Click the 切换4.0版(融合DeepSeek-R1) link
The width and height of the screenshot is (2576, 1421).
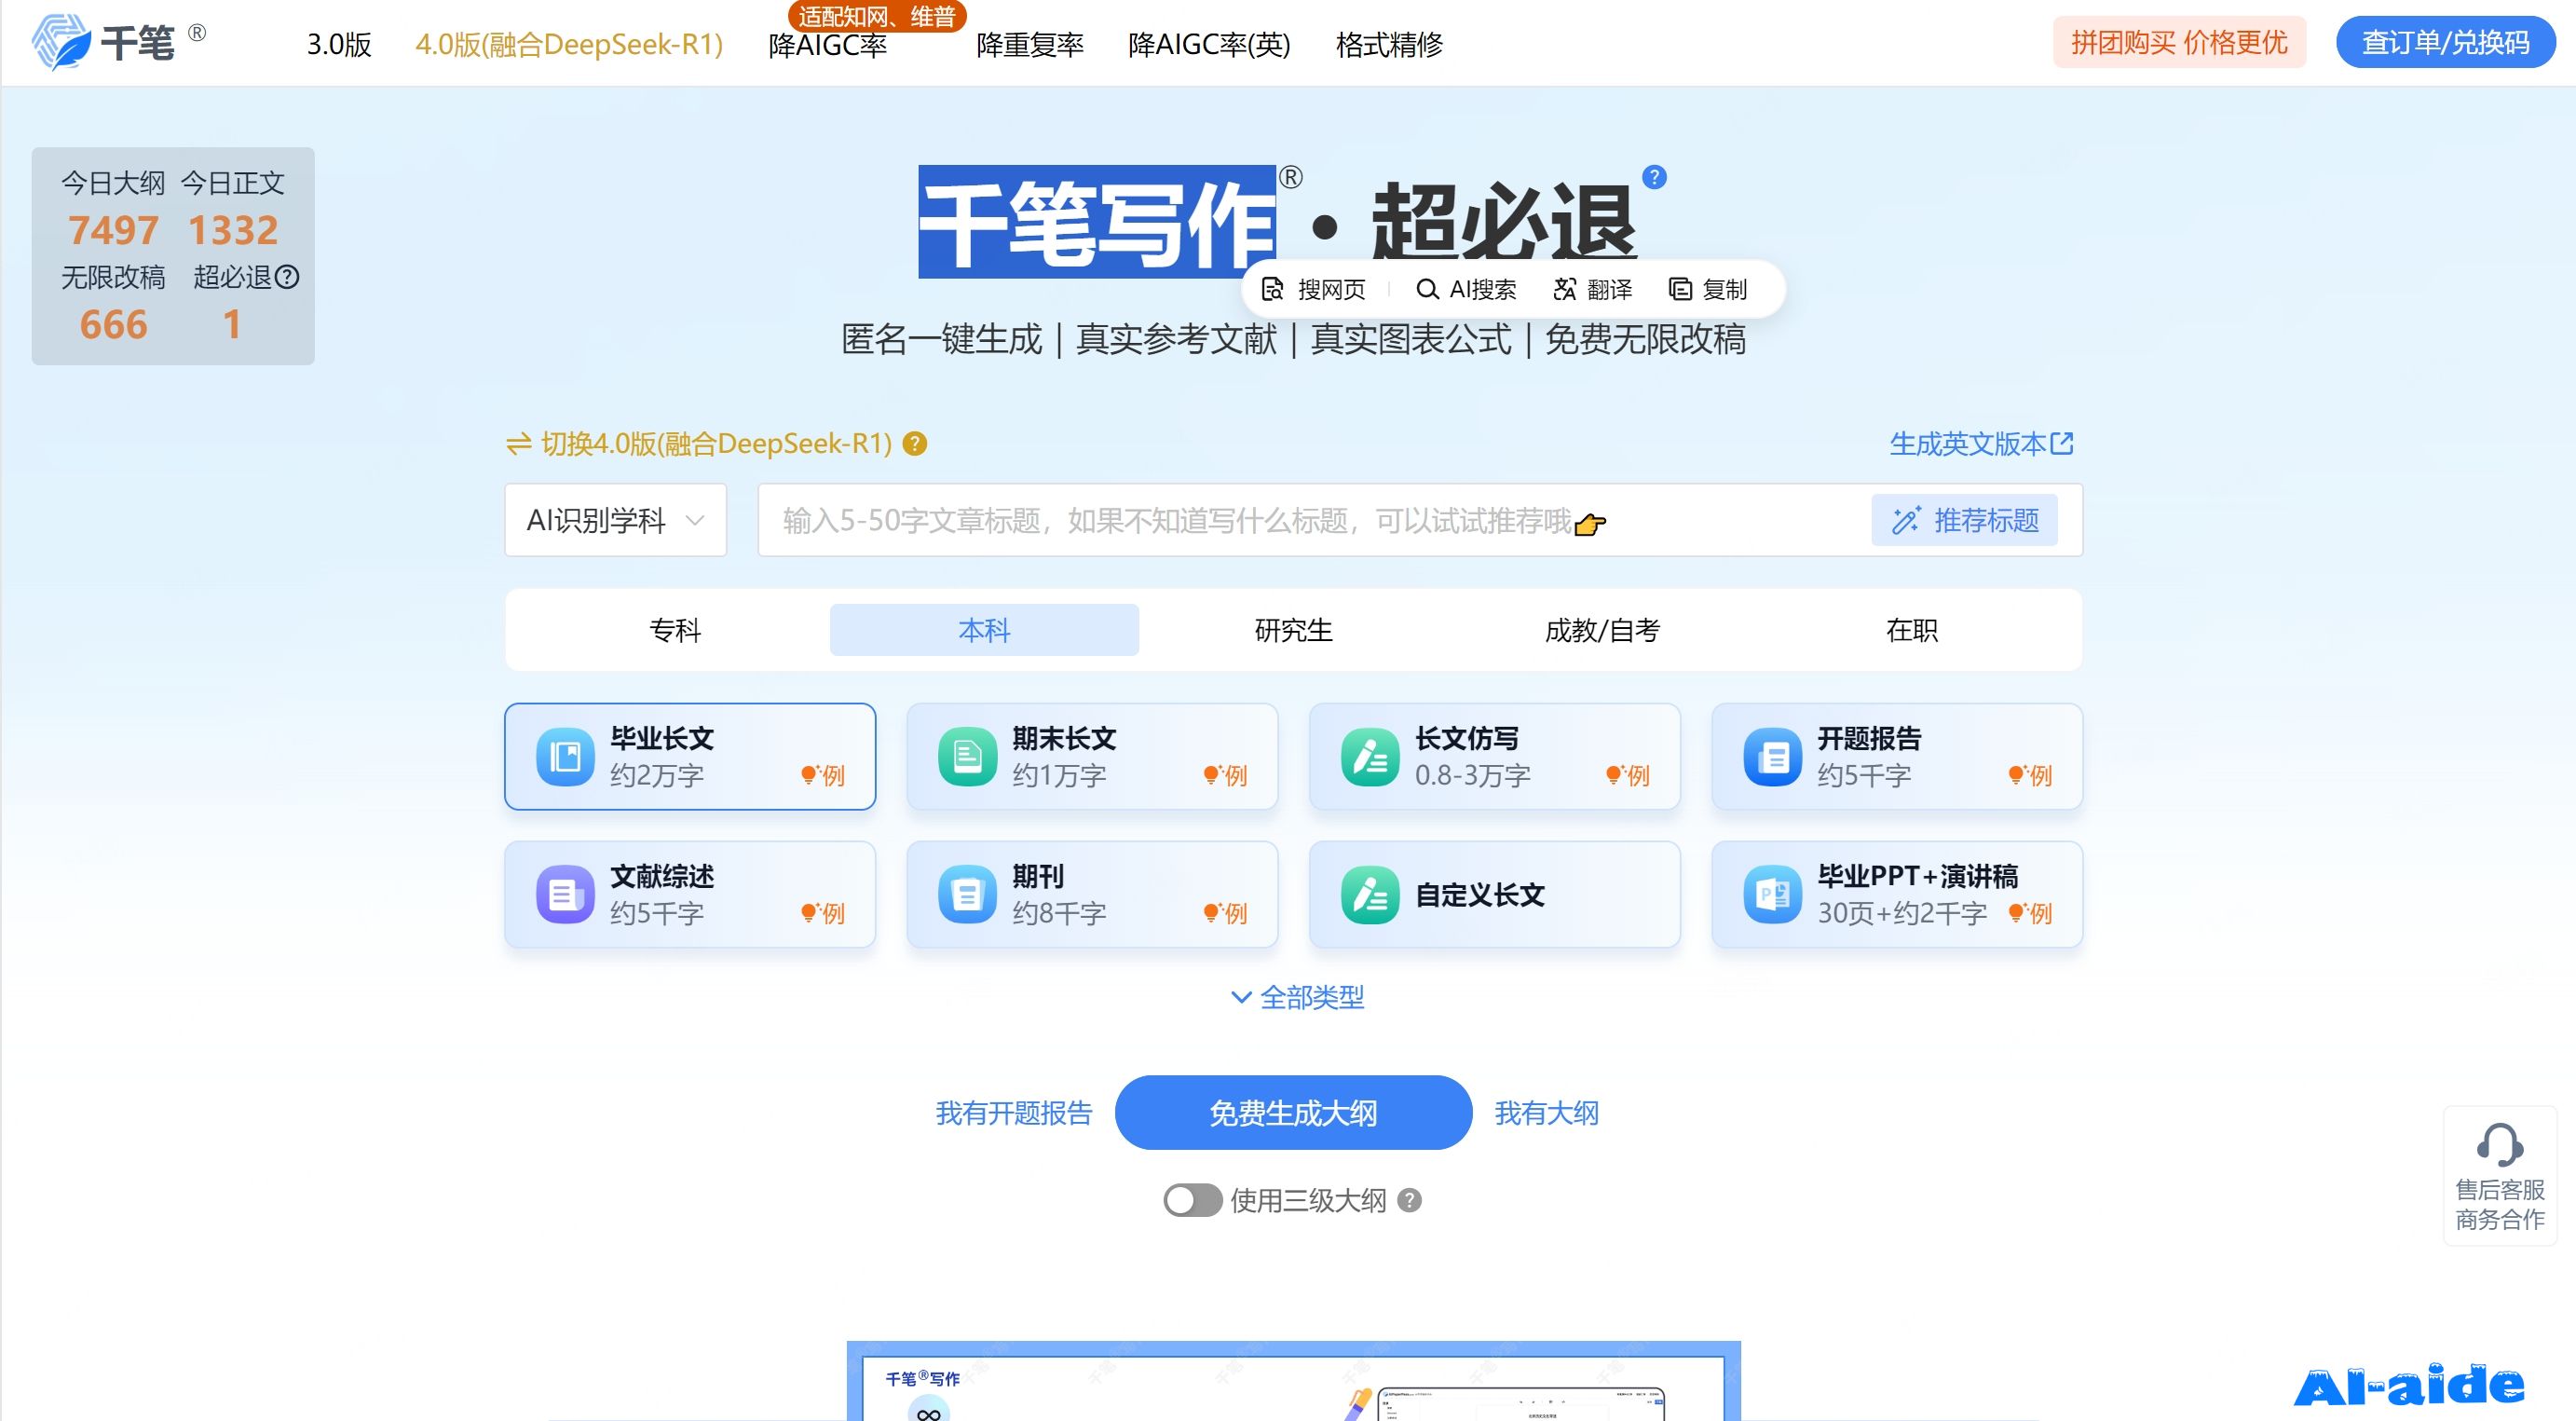716,443
